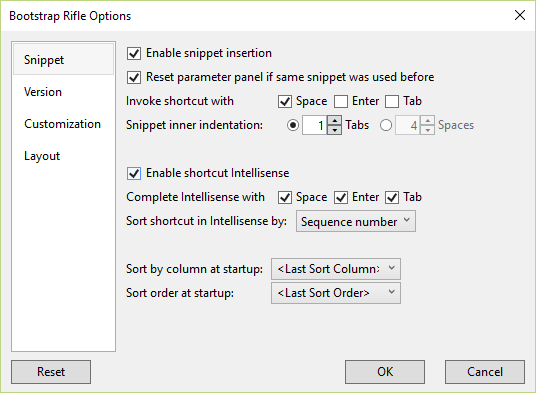536x393 pixels.
Task: Uncheck Space for Invoke shortcut with
Action: [x=285, y=101]
